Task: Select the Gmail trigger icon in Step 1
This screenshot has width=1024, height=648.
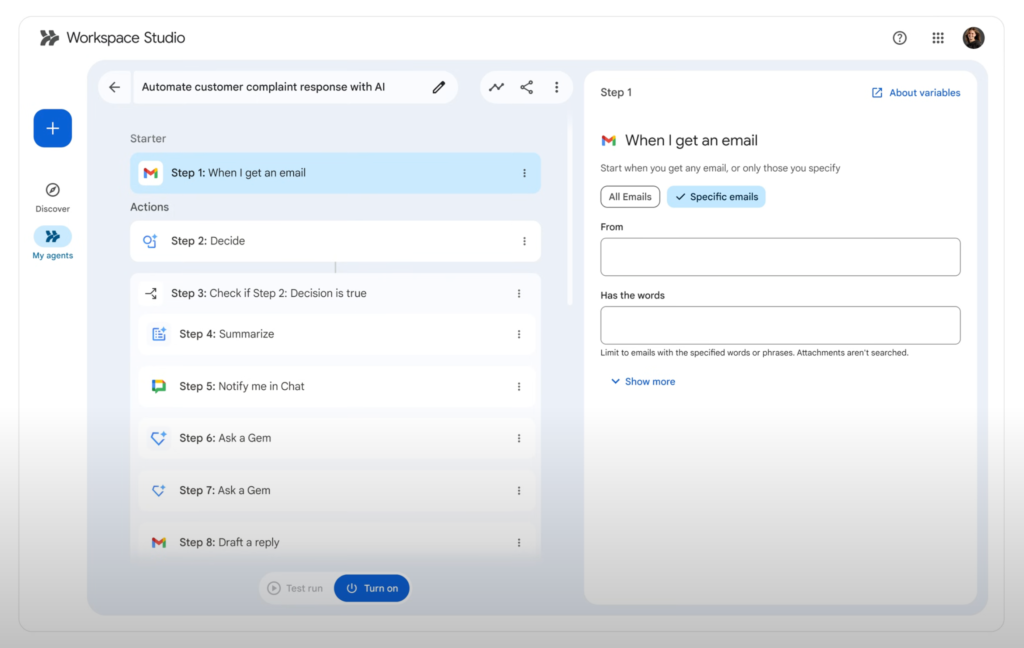Action: (151, 172)
